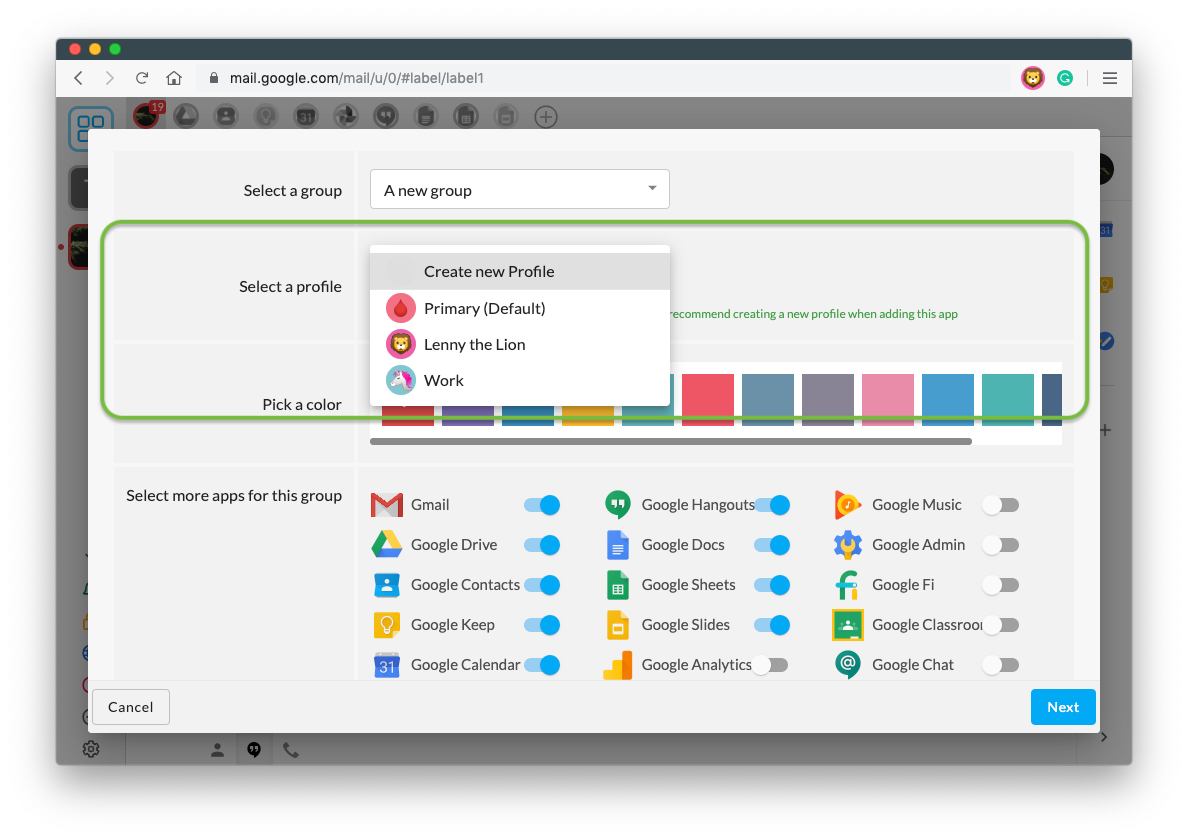Disable the Google Calendar toggle

coord(542,665)
